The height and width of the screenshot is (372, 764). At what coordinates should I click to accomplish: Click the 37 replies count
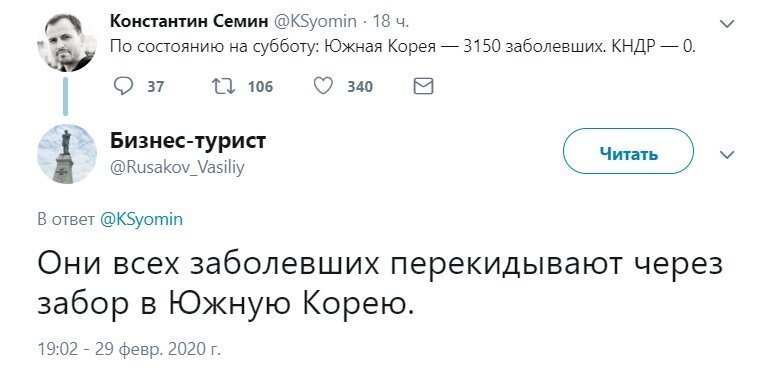pos(156,87)
